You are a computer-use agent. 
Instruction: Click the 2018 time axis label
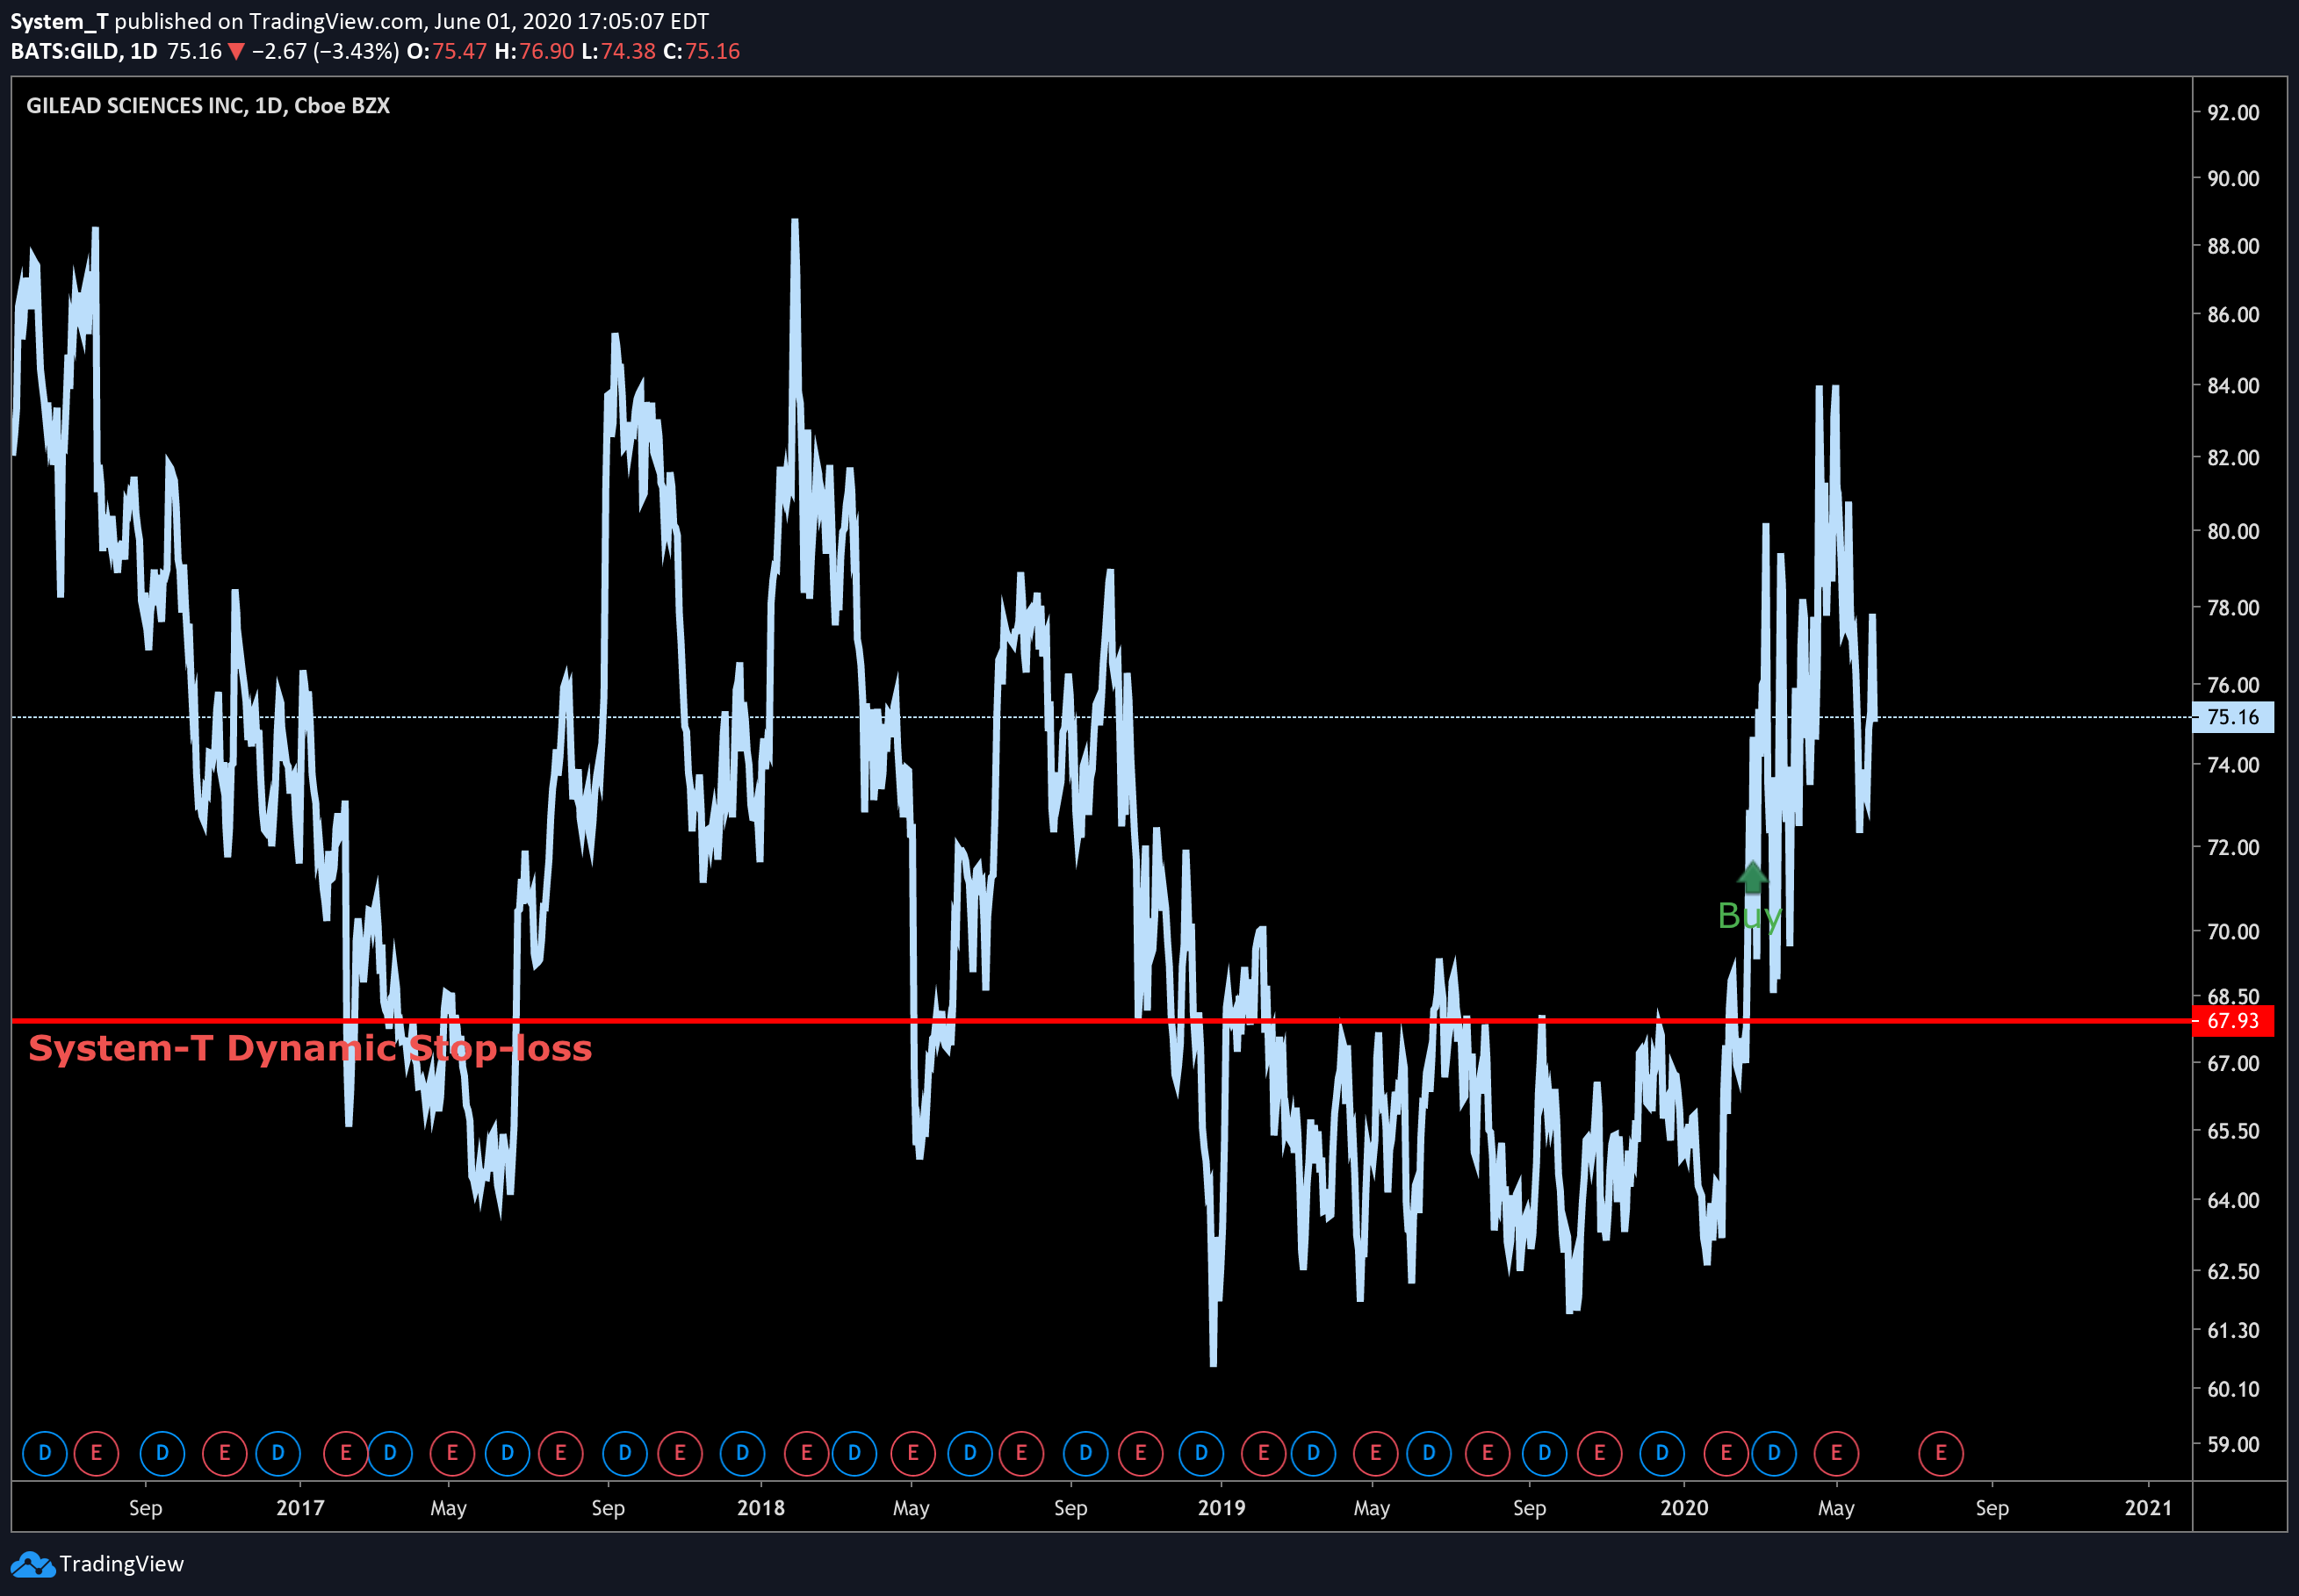[x=761, y=1508]
